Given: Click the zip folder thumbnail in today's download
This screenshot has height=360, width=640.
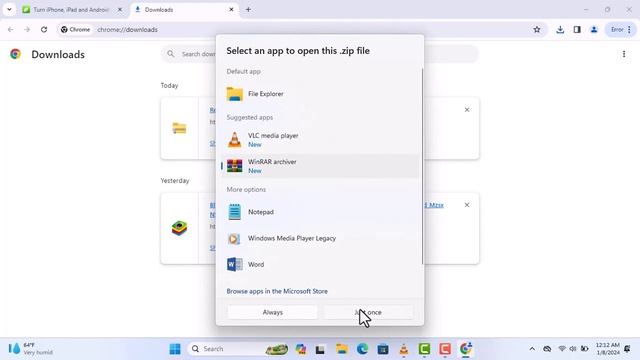Looking at the screenshot, I should (179, 128).
